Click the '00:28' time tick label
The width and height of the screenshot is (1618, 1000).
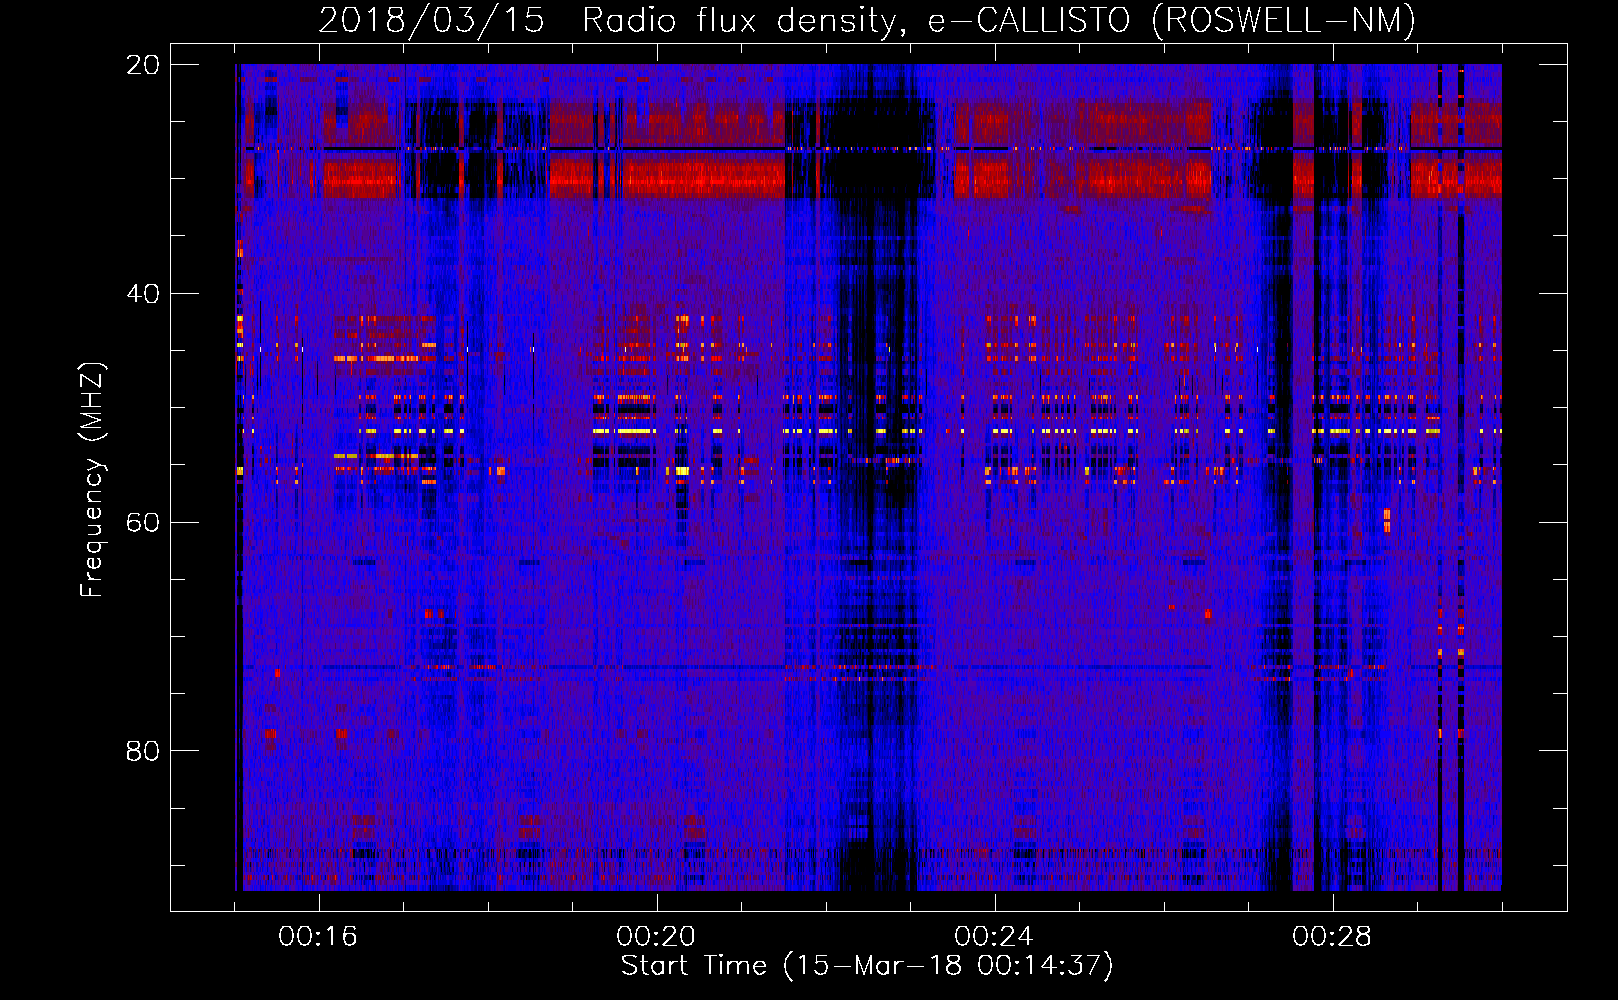1332,937
